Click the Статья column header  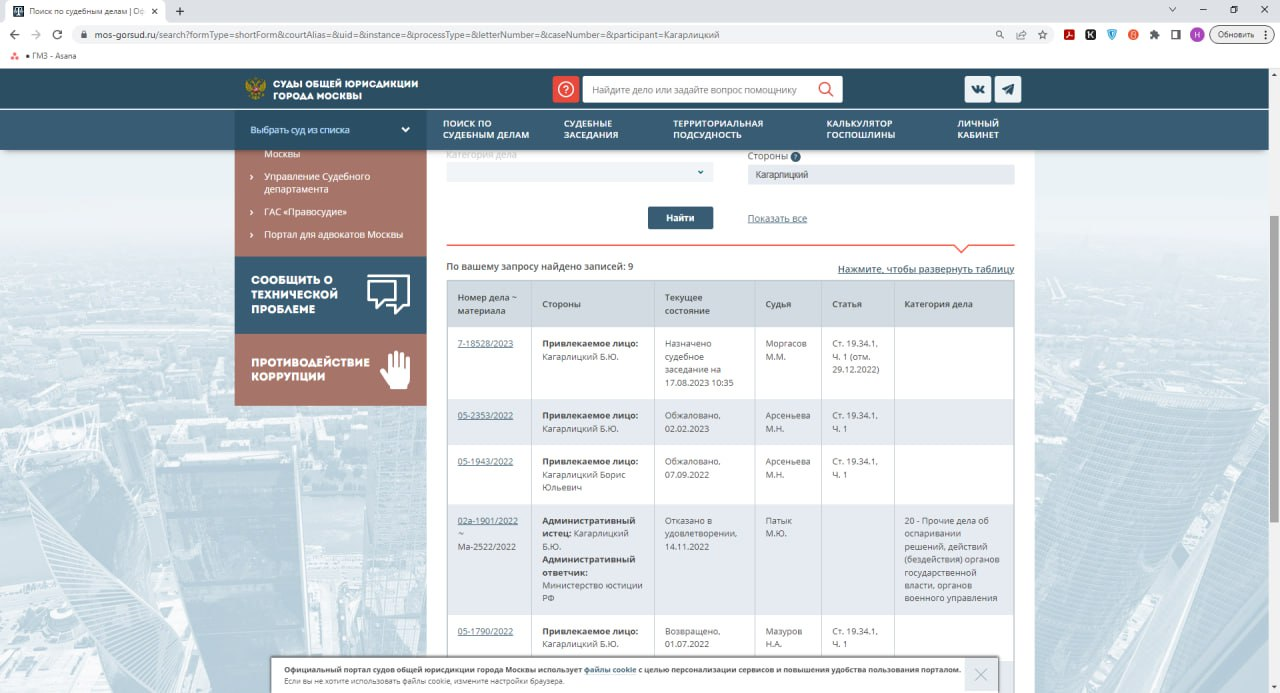pos(857,304)
